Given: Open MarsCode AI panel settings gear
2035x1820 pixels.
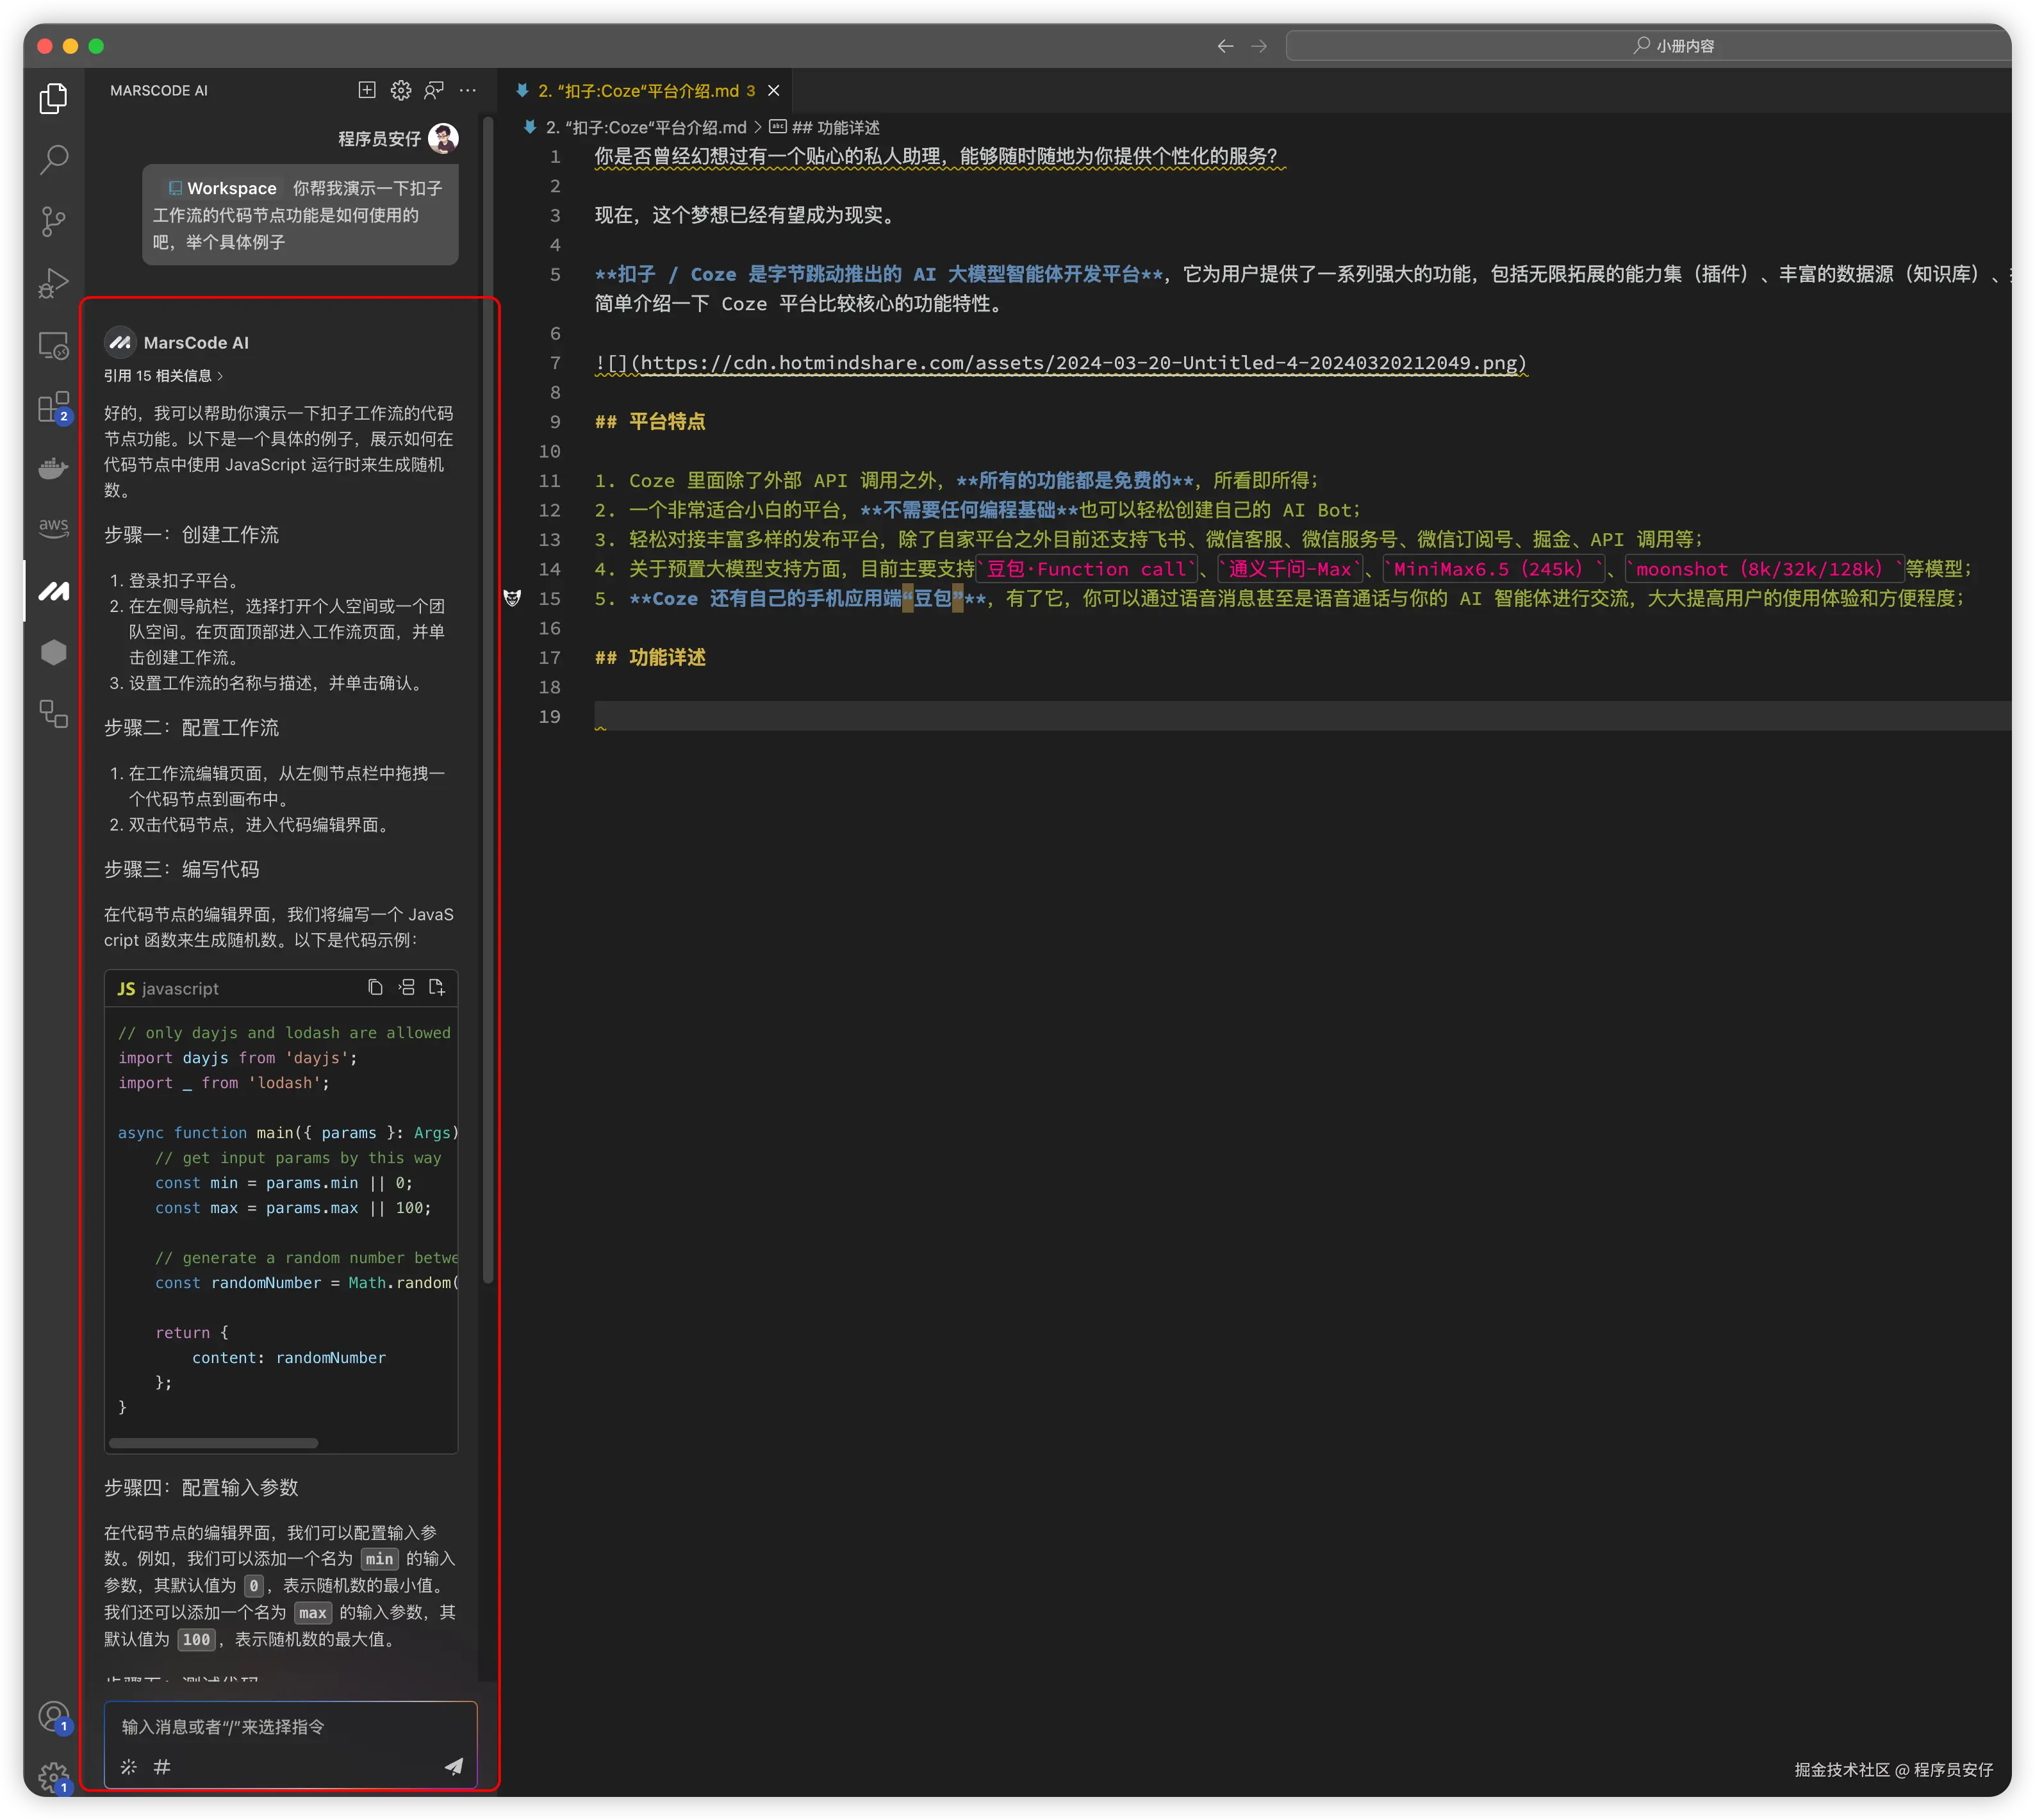Looking at the screenshot, I should 401,90.
